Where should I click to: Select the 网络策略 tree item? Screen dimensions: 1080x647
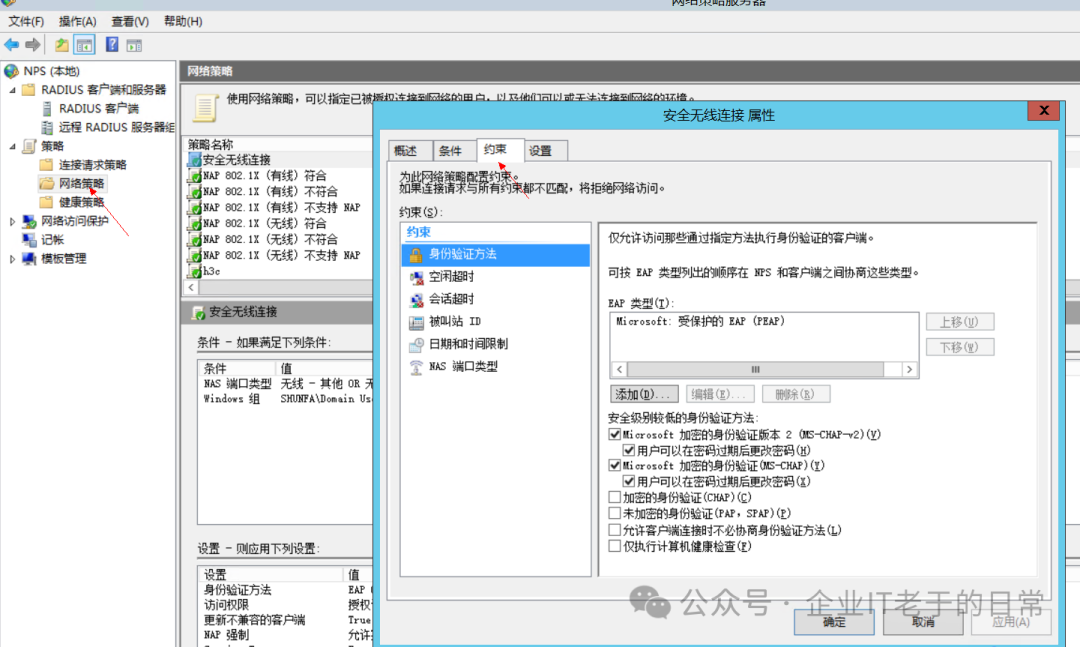[81, 183]
